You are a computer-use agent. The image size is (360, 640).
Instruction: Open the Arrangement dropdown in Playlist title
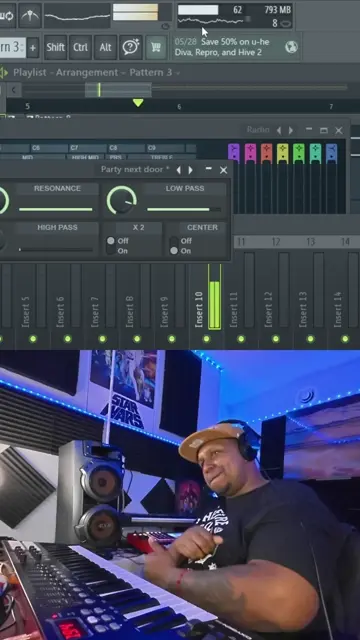tap(87, 73)
